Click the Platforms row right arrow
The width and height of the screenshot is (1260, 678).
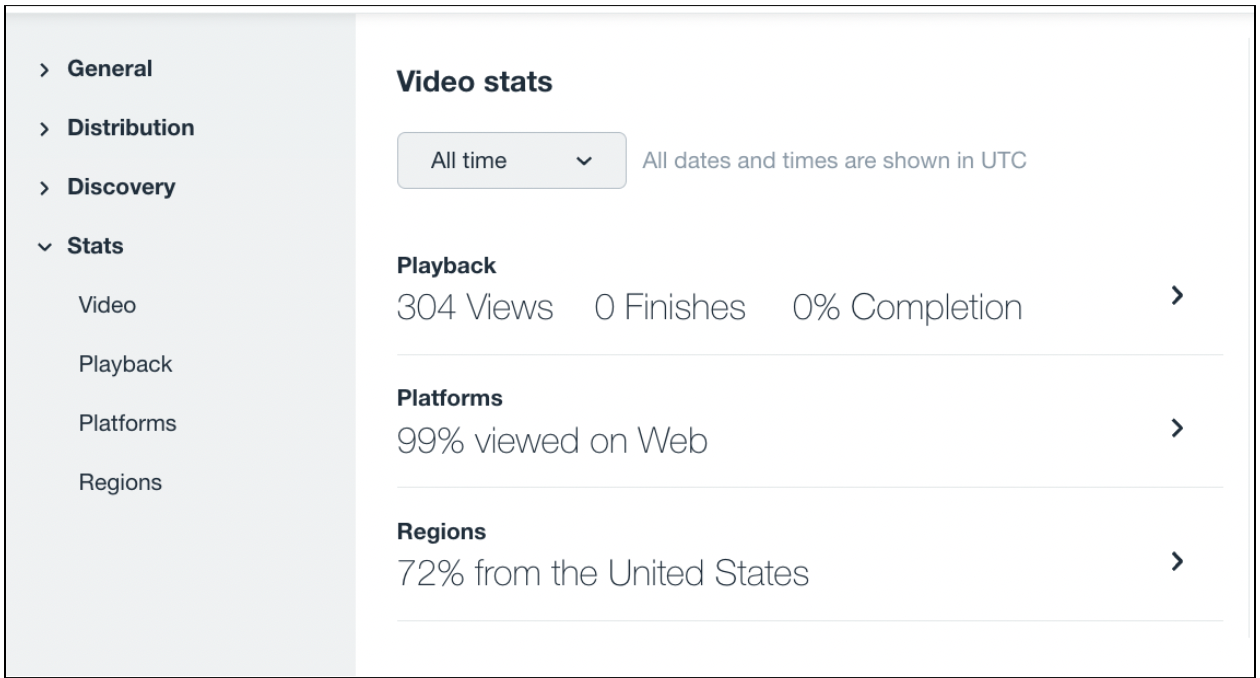pyautogui.click(x=1177, y=428)
